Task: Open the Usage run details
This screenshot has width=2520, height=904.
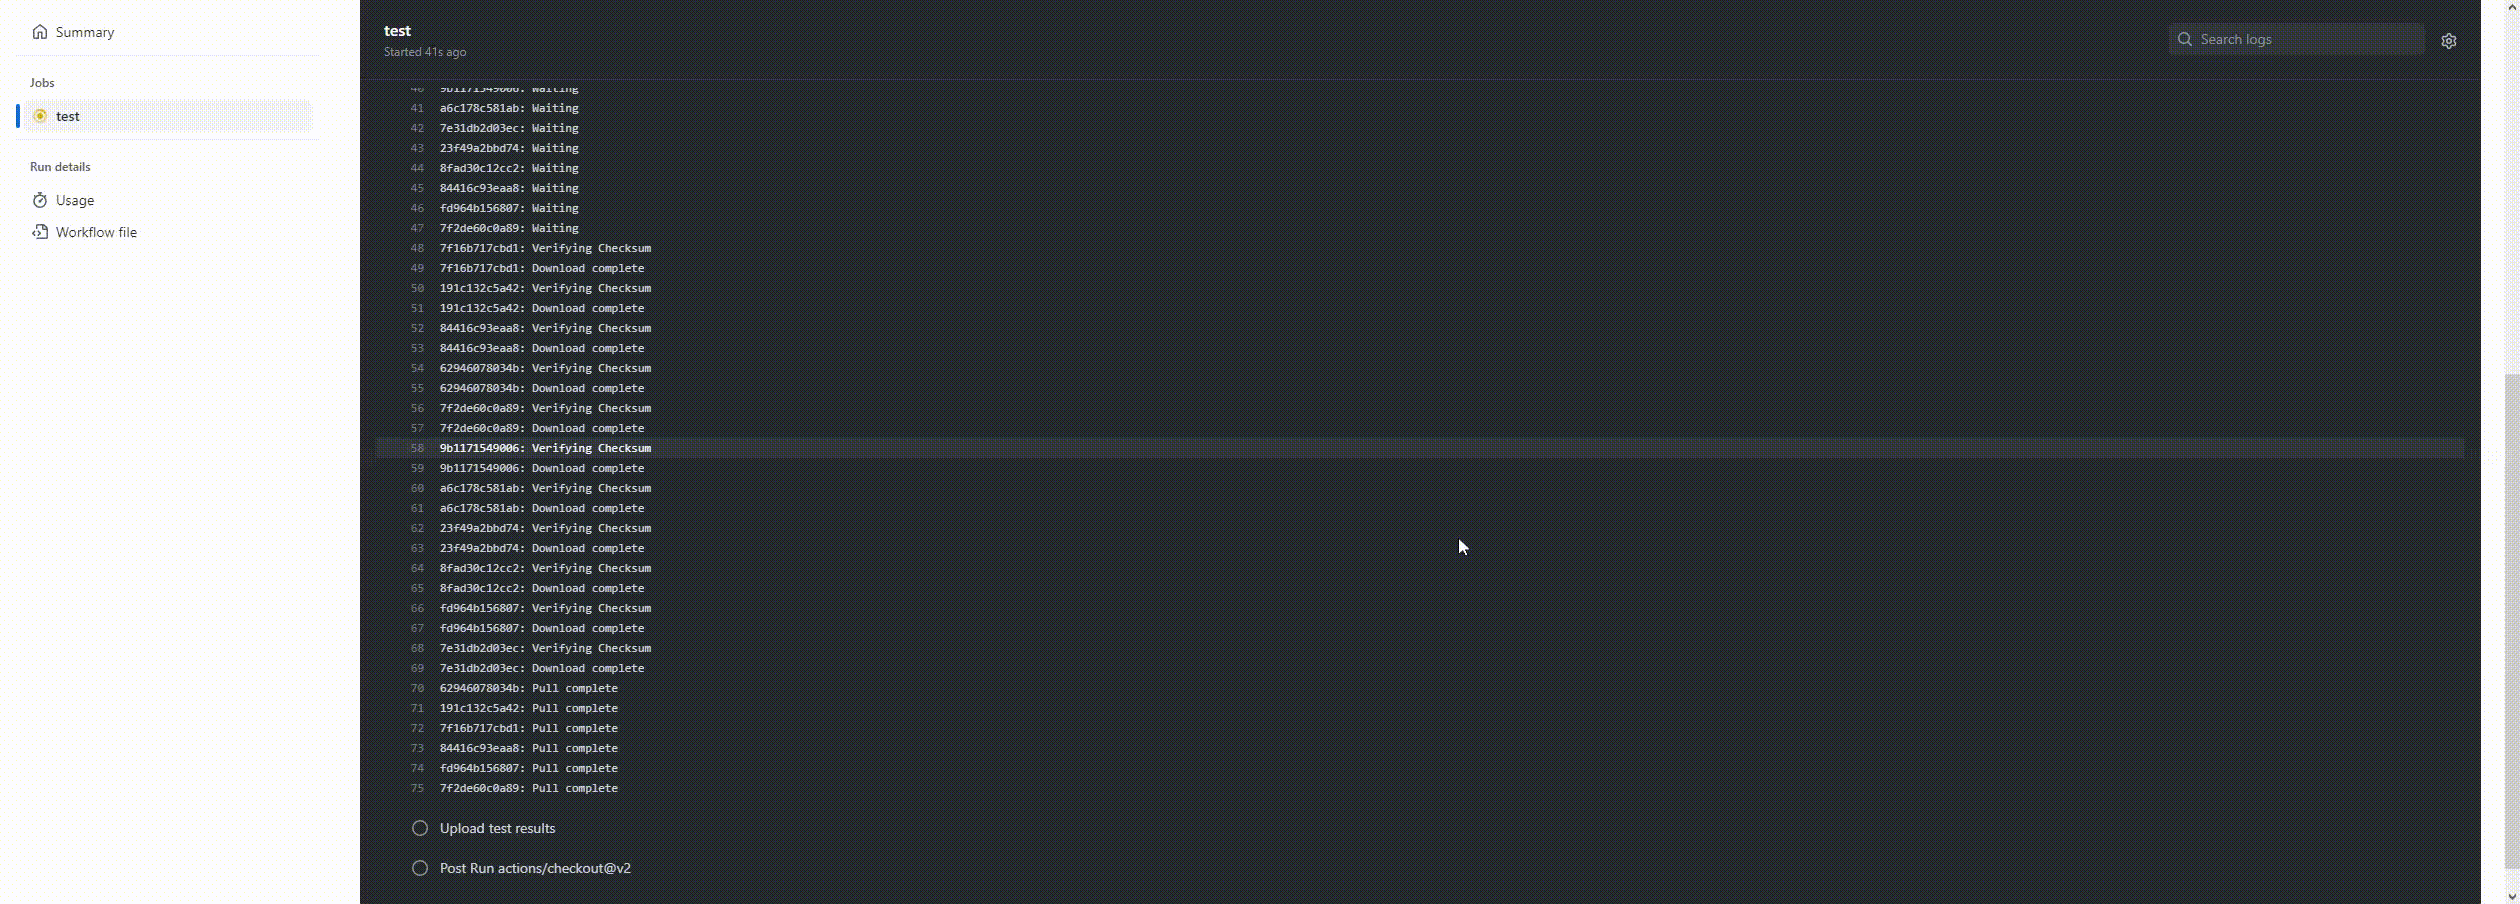Action: 75,200
